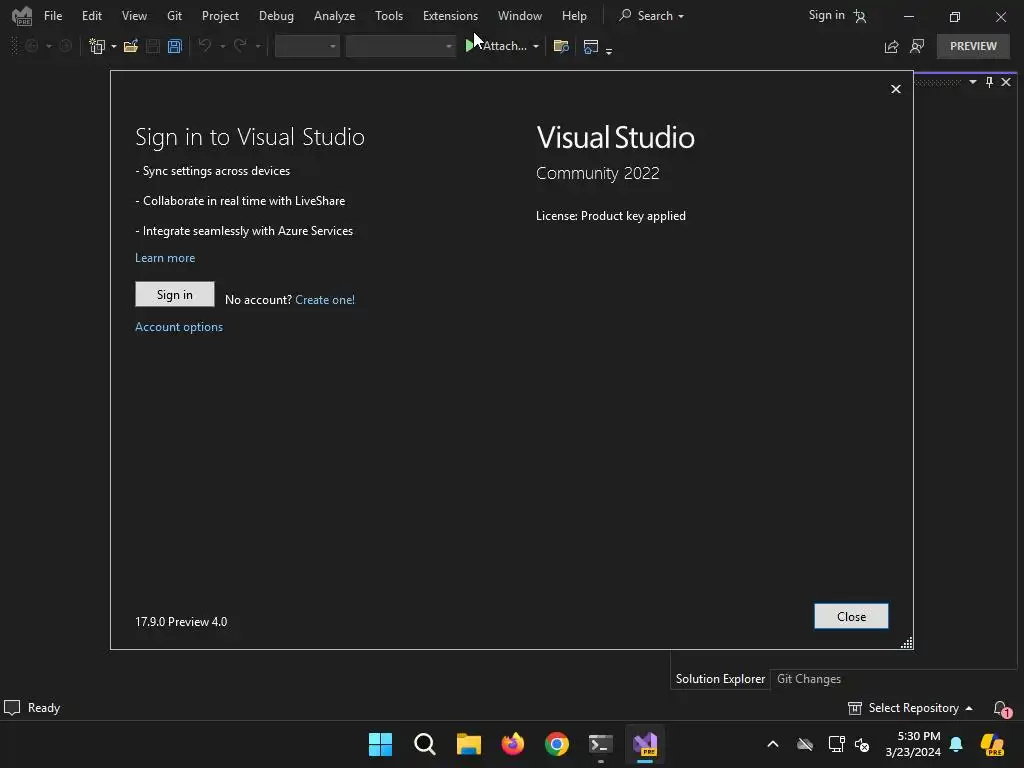Open the Analyze menu
This screenshot has height=768, width=1024.
point(334,16)
